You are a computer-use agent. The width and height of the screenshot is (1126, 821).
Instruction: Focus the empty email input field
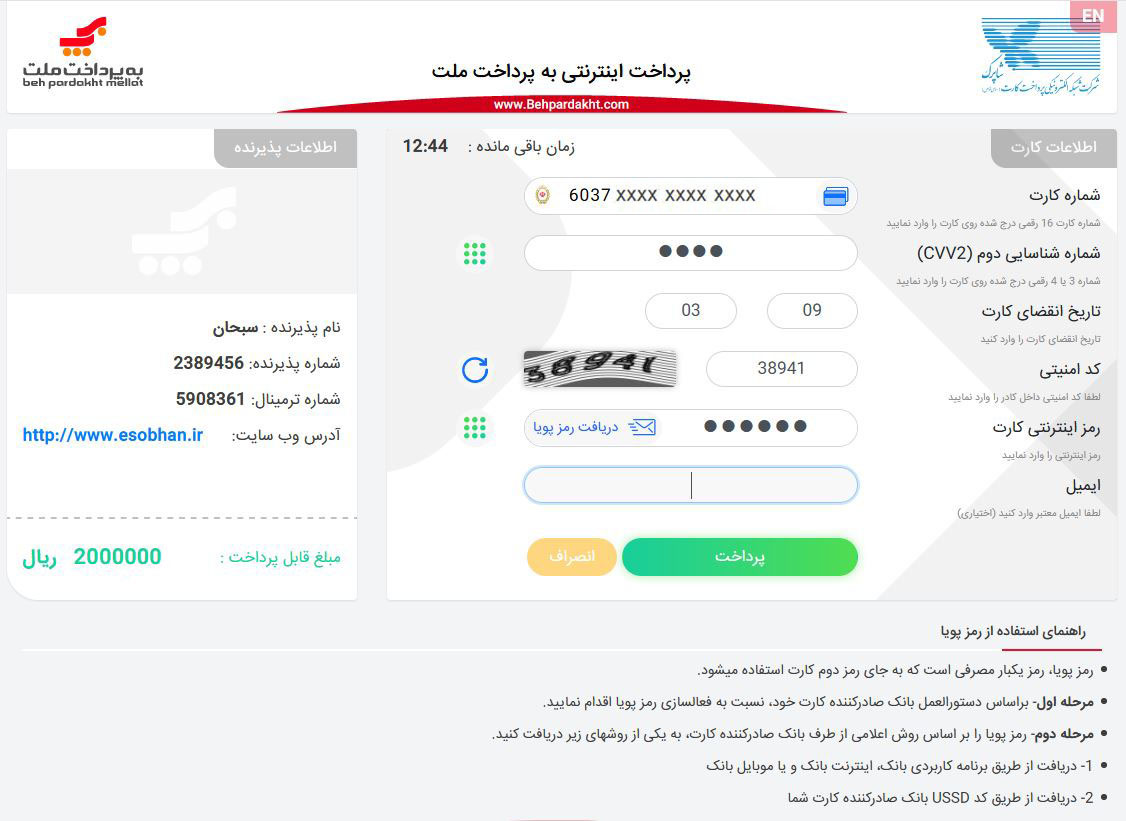click(x=691, y=486)
